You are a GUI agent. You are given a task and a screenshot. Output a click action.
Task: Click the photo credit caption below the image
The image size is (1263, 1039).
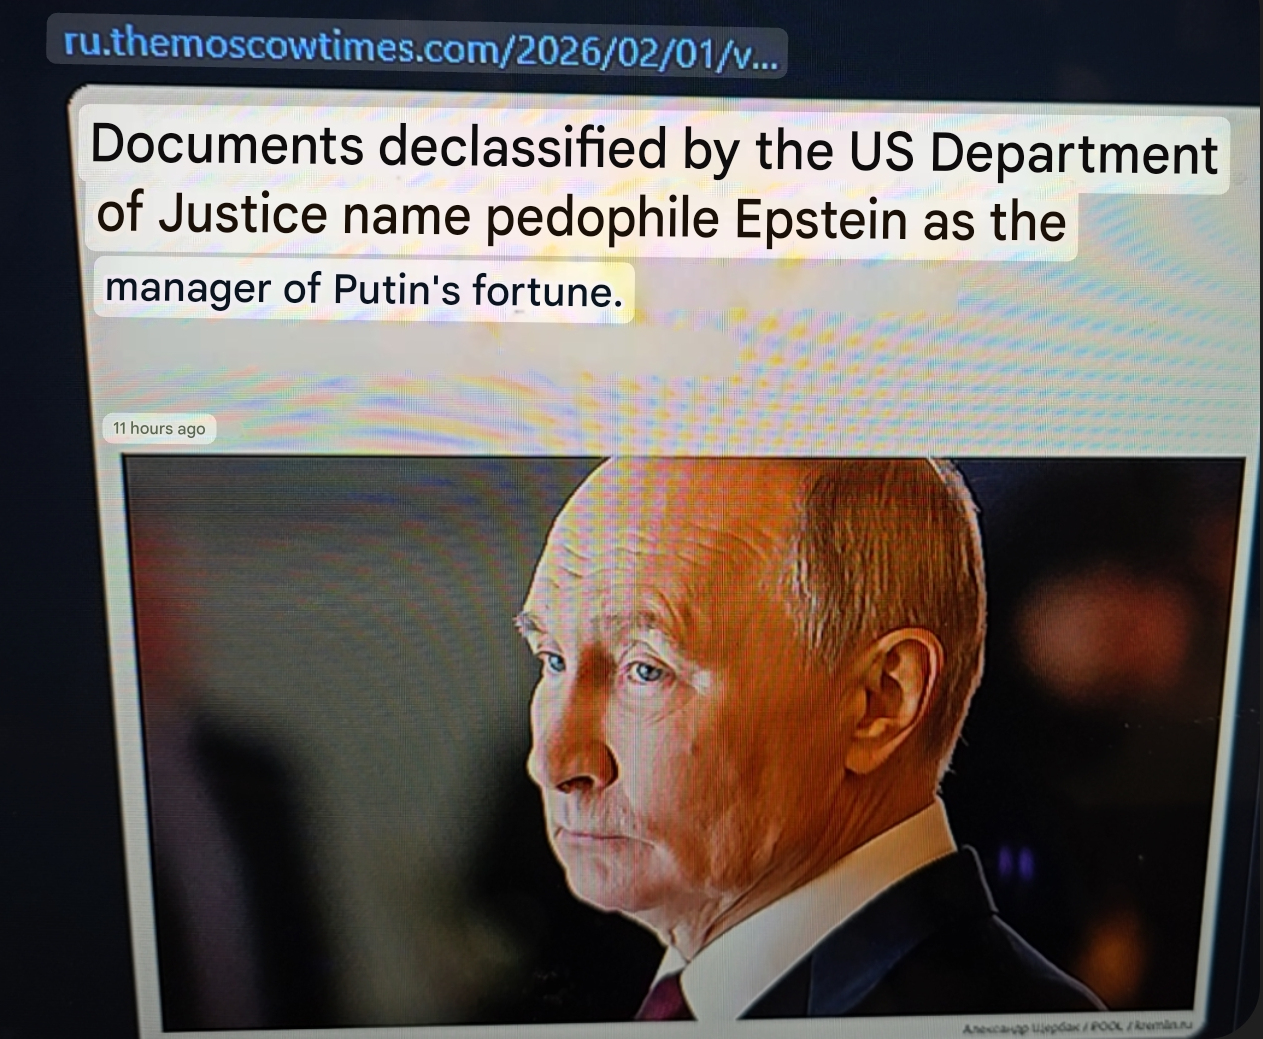coord(1080,1027)
